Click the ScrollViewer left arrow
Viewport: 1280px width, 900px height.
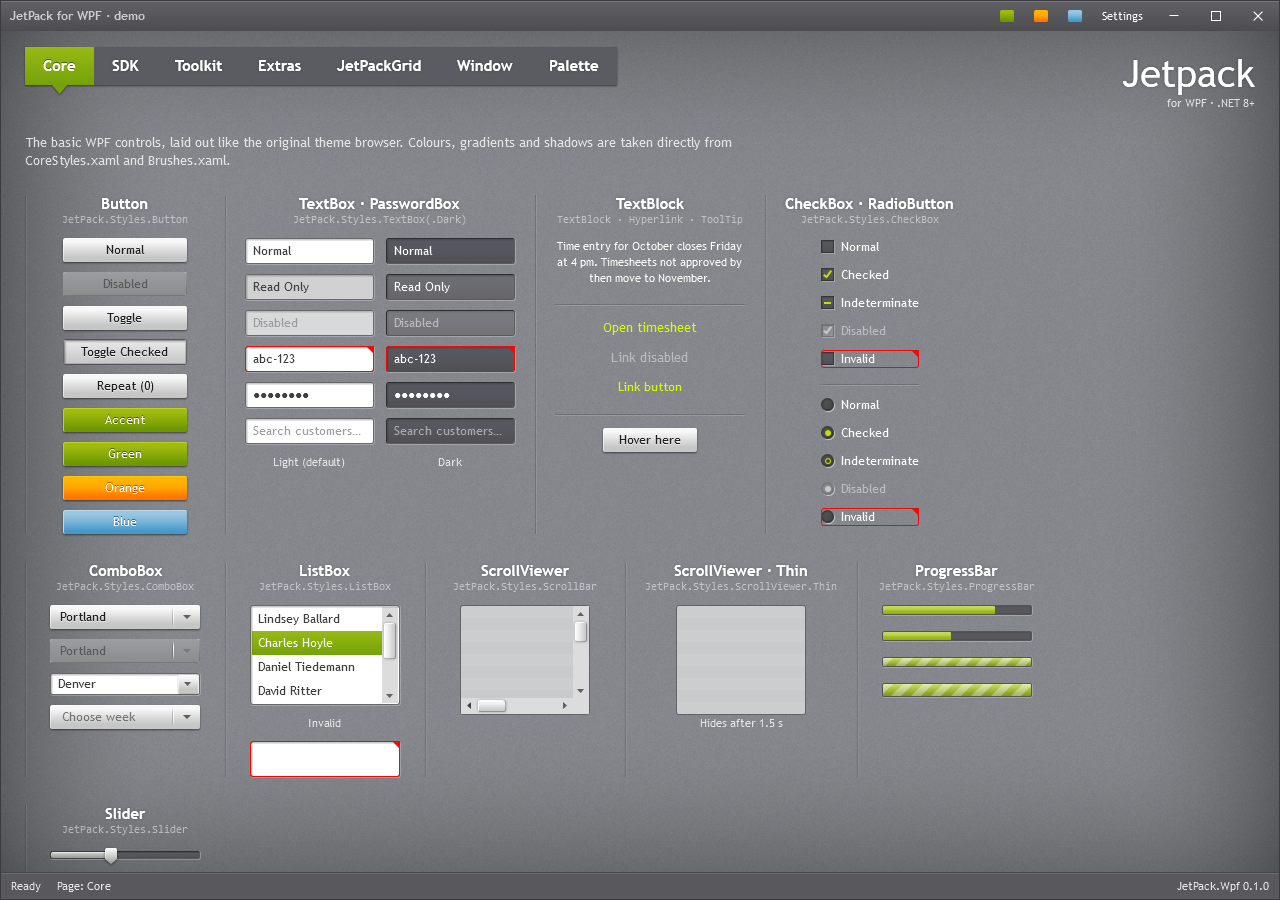click(469, 706)
